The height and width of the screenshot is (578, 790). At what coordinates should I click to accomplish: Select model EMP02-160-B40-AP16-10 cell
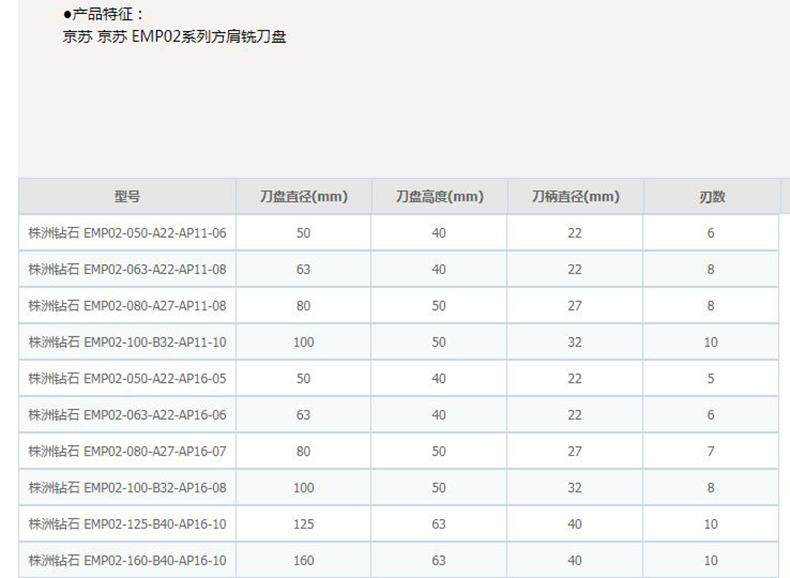click(127, 560)
